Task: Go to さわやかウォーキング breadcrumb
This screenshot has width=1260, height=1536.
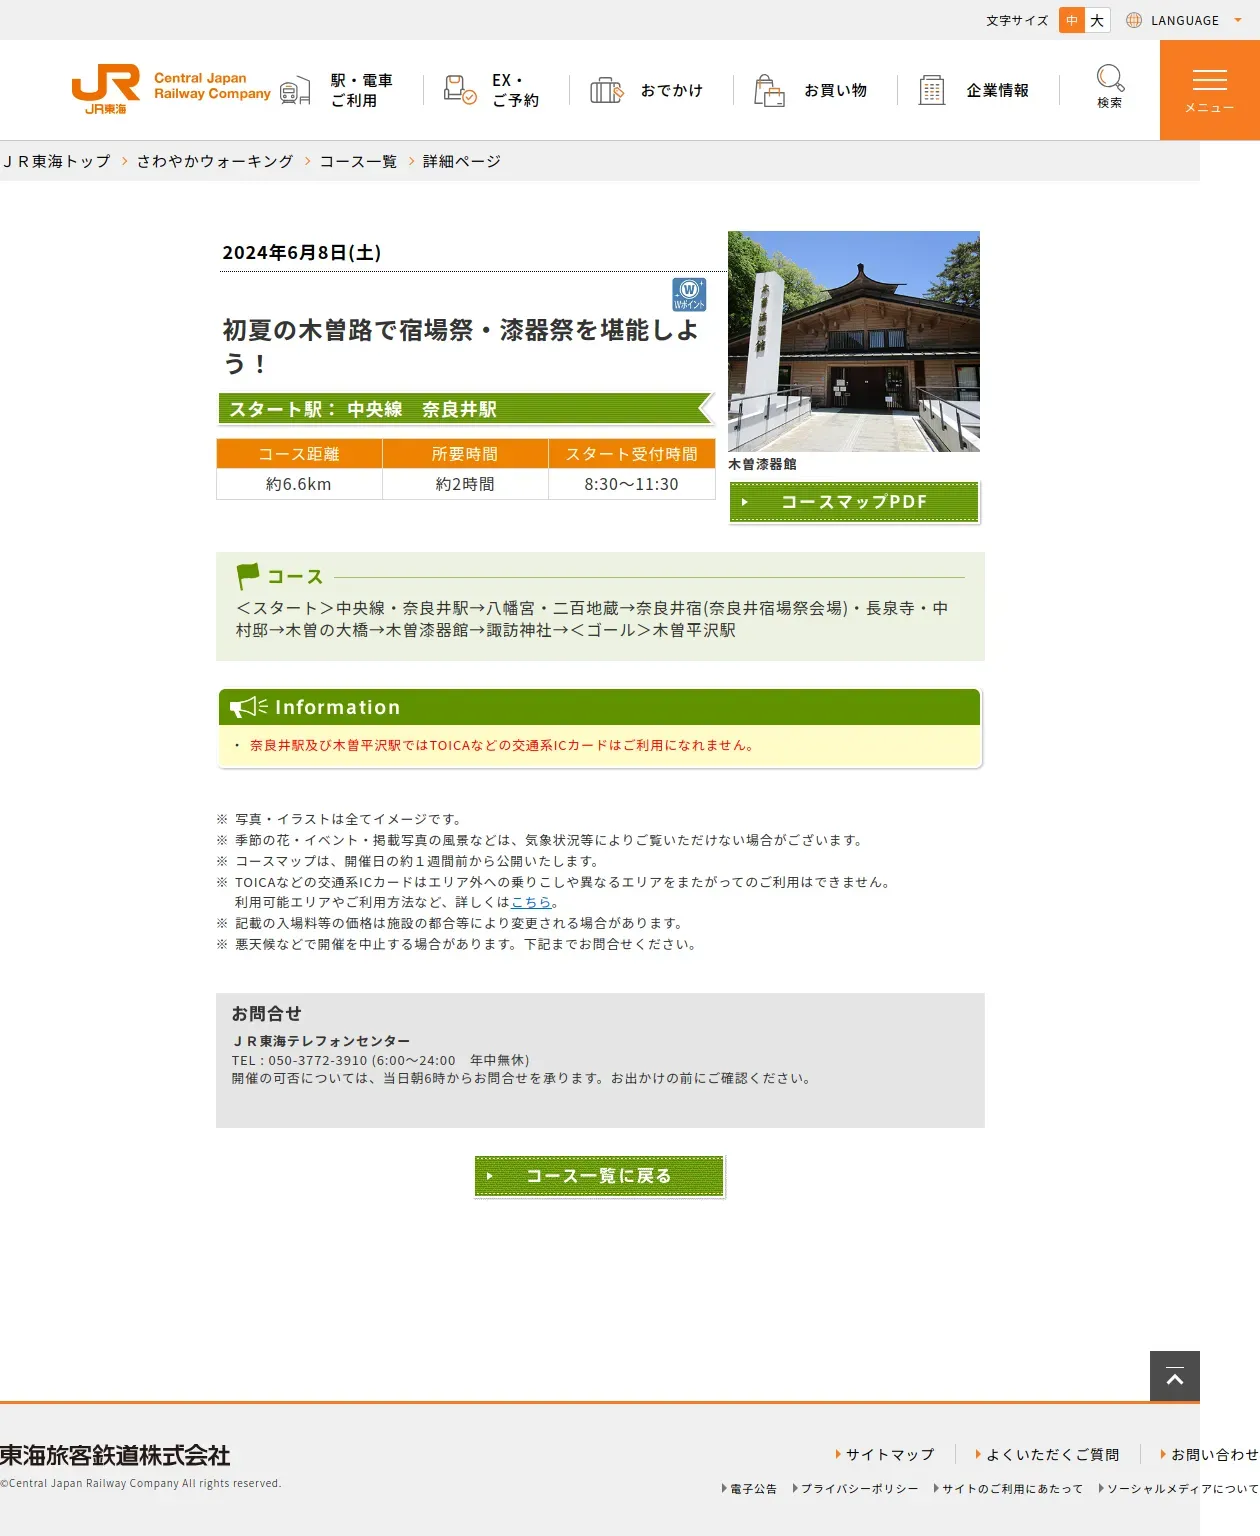Action: coord(215,161)
